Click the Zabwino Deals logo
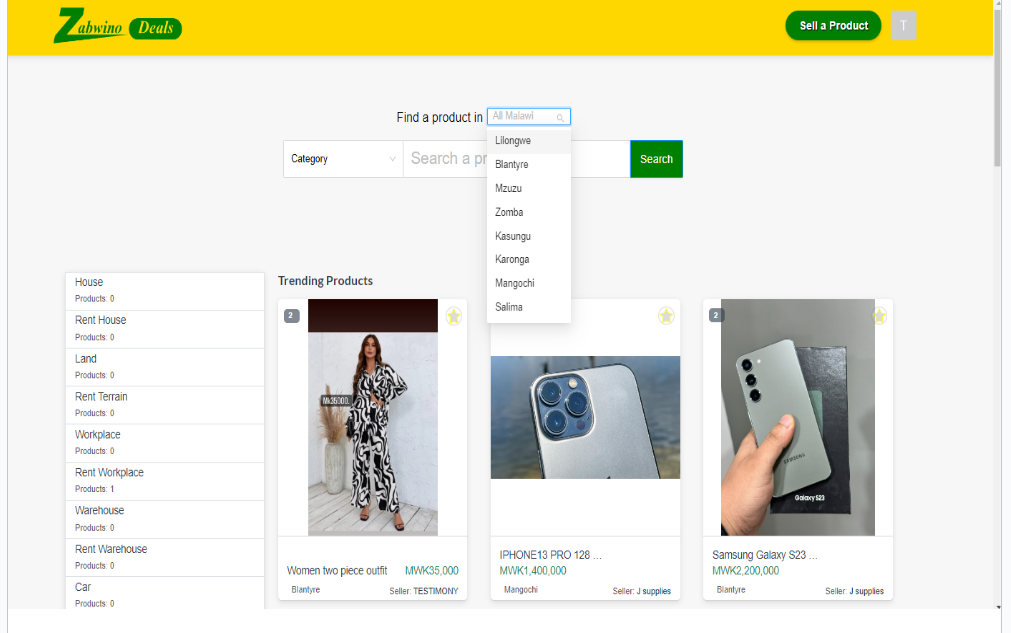The height and width of the screenshot is (633, 1011). click(117, 26)
